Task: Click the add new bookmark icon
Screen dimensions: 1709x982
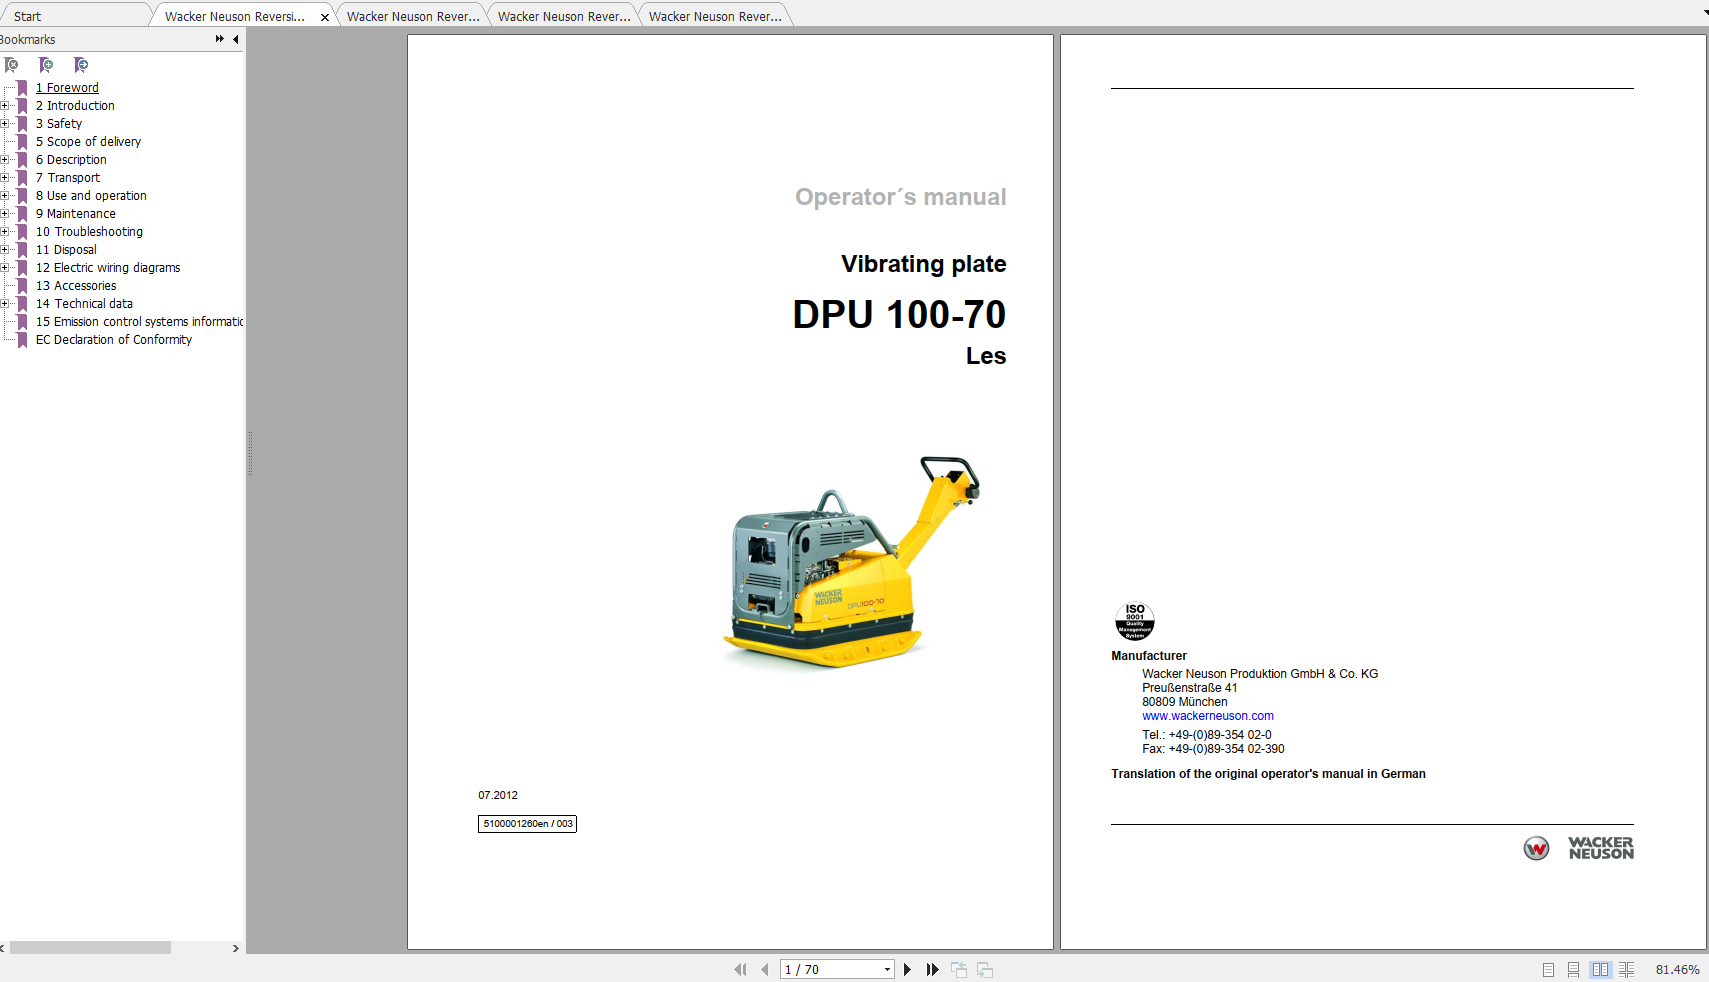Action: pyautogui.click(x=46, y=65)
